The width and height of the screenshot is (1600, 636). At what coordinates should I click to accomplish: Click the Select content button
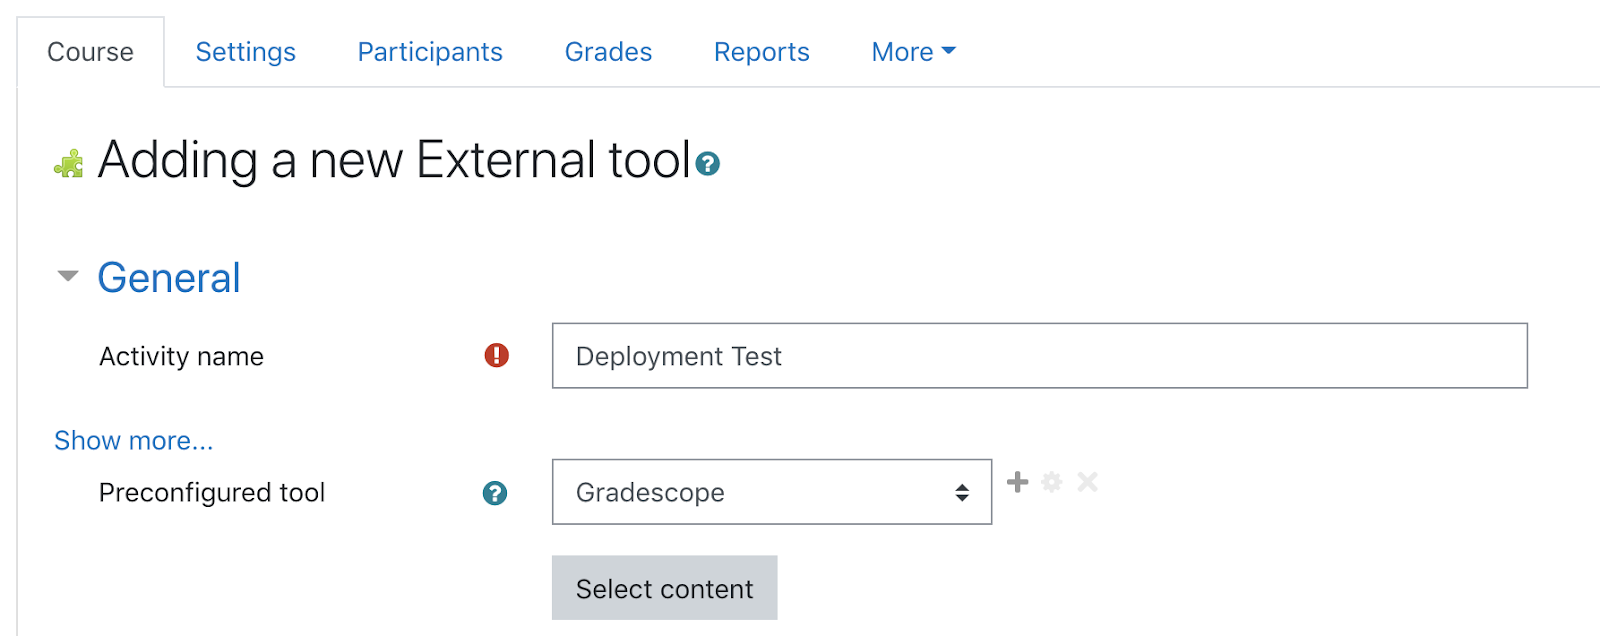coord(665,588)
